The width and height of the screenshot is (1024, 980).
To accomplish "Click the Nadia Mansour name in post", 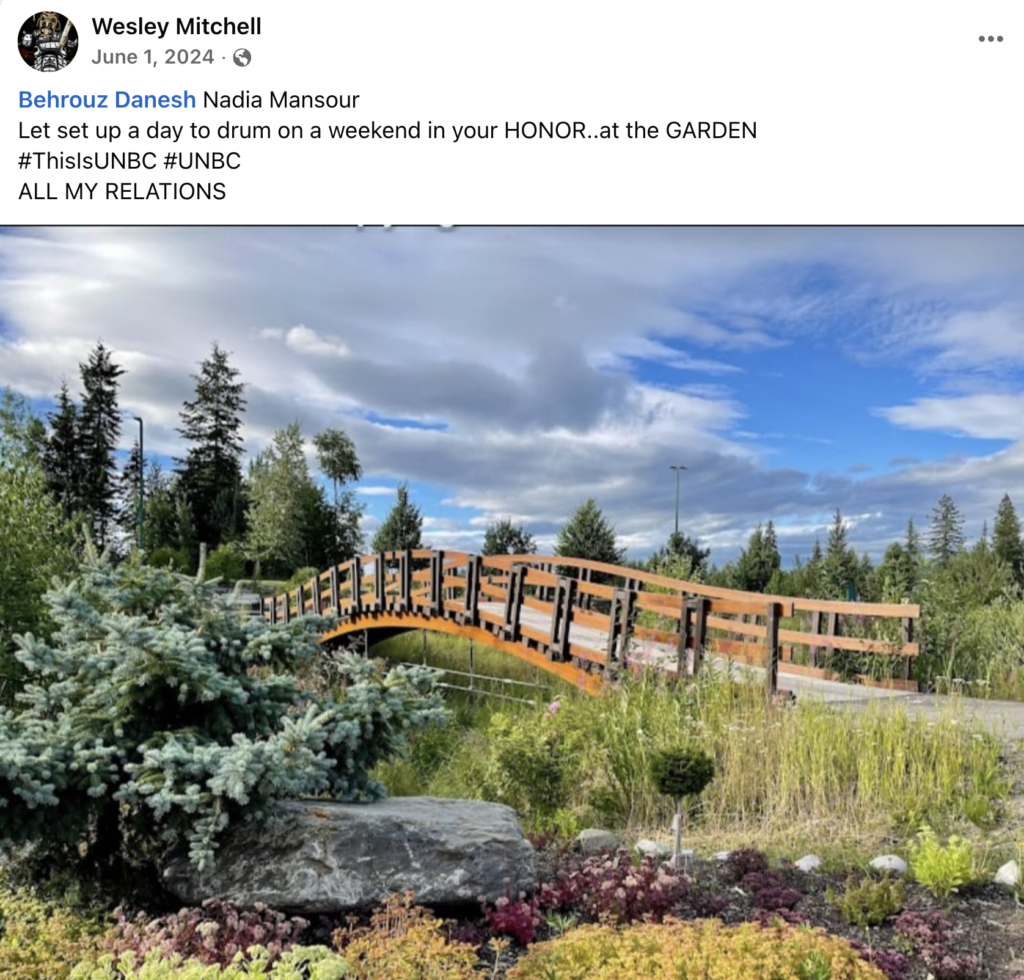I will click(x=281, y=99).
